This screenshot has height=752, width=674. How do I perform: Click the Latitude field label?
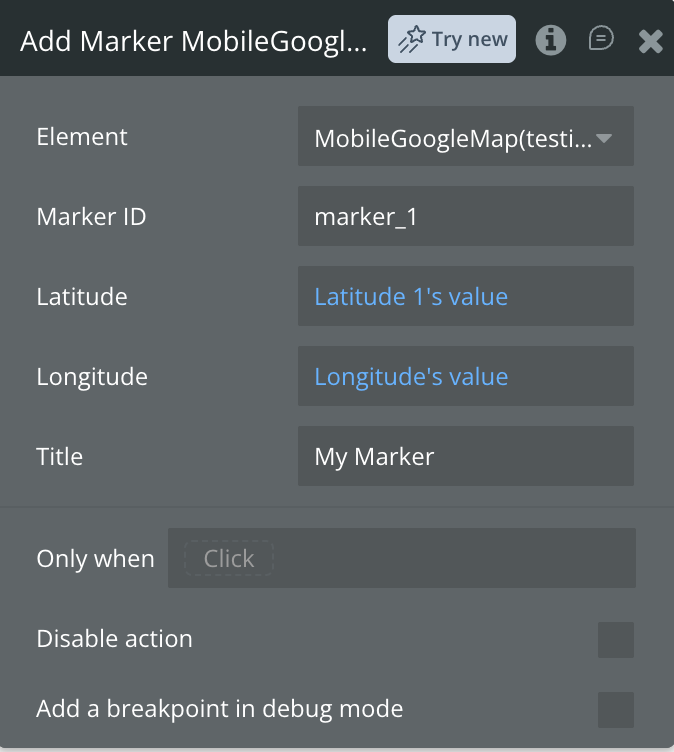click(x=82, y=297)
